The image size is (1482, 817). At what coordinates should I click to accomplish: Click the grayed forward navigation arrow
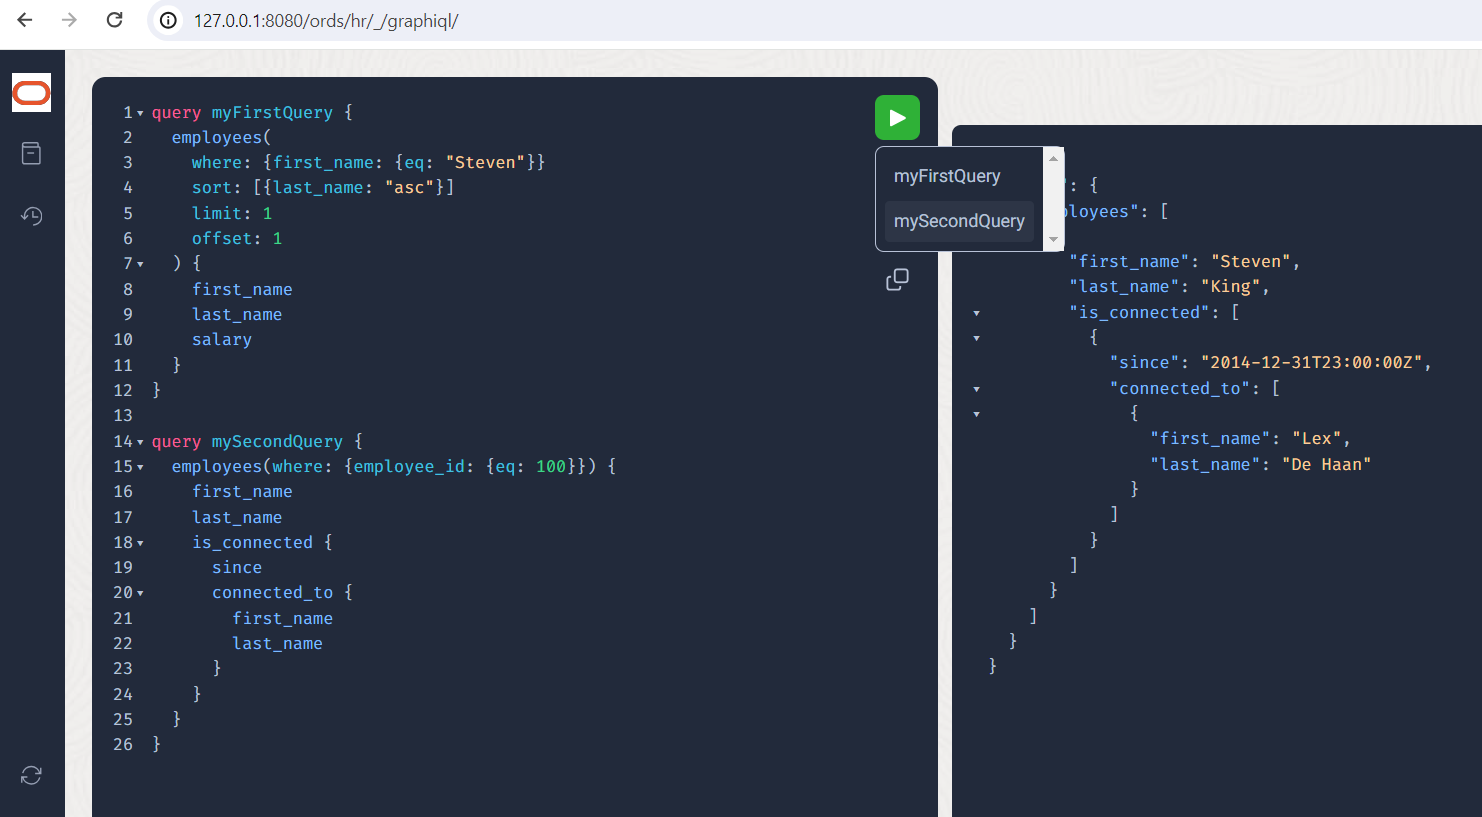pyautogui.click(x=68, y=19)
